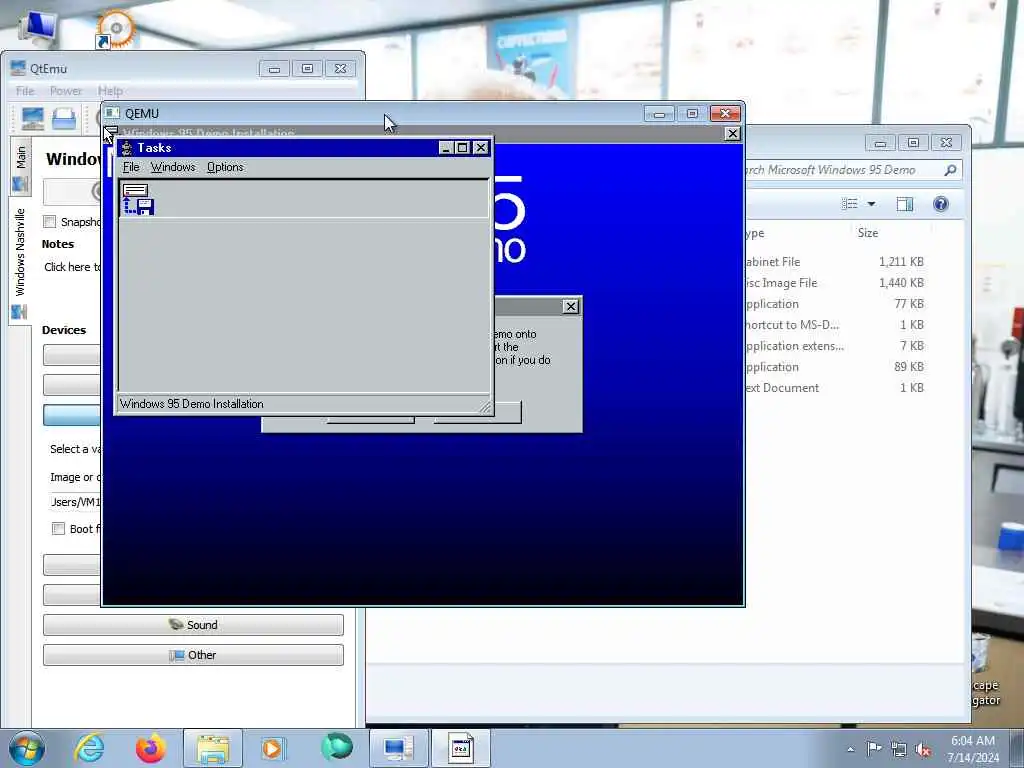Switch to the Main tab in QtEmu
Image resolution: width=1024 pixels, height=768 pixels.
click(x=20, y=166)
